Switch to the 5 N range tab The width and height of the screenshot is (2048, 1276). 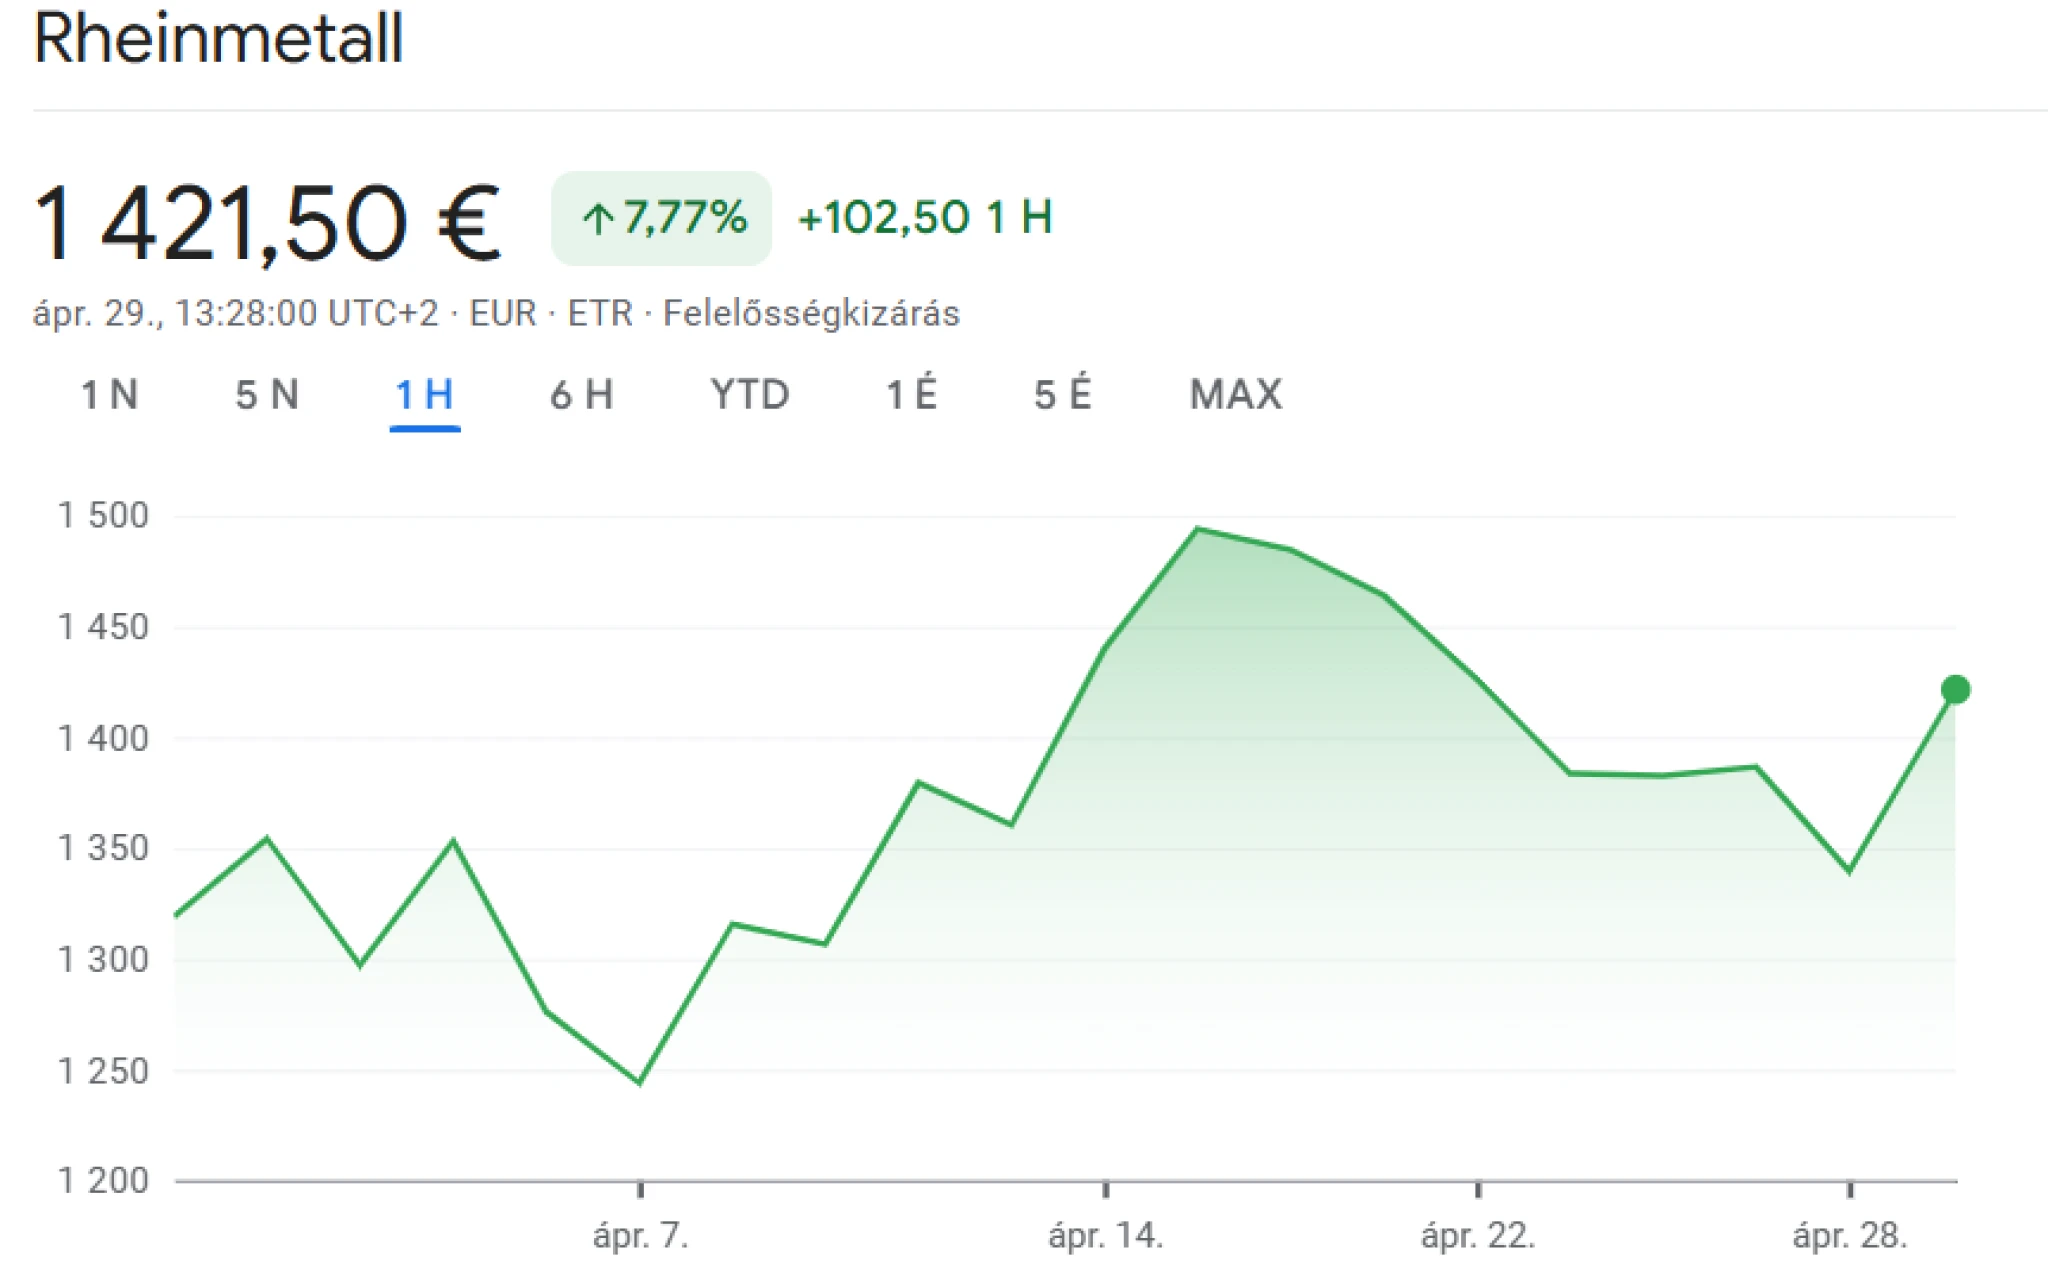[x=267, y=395]
